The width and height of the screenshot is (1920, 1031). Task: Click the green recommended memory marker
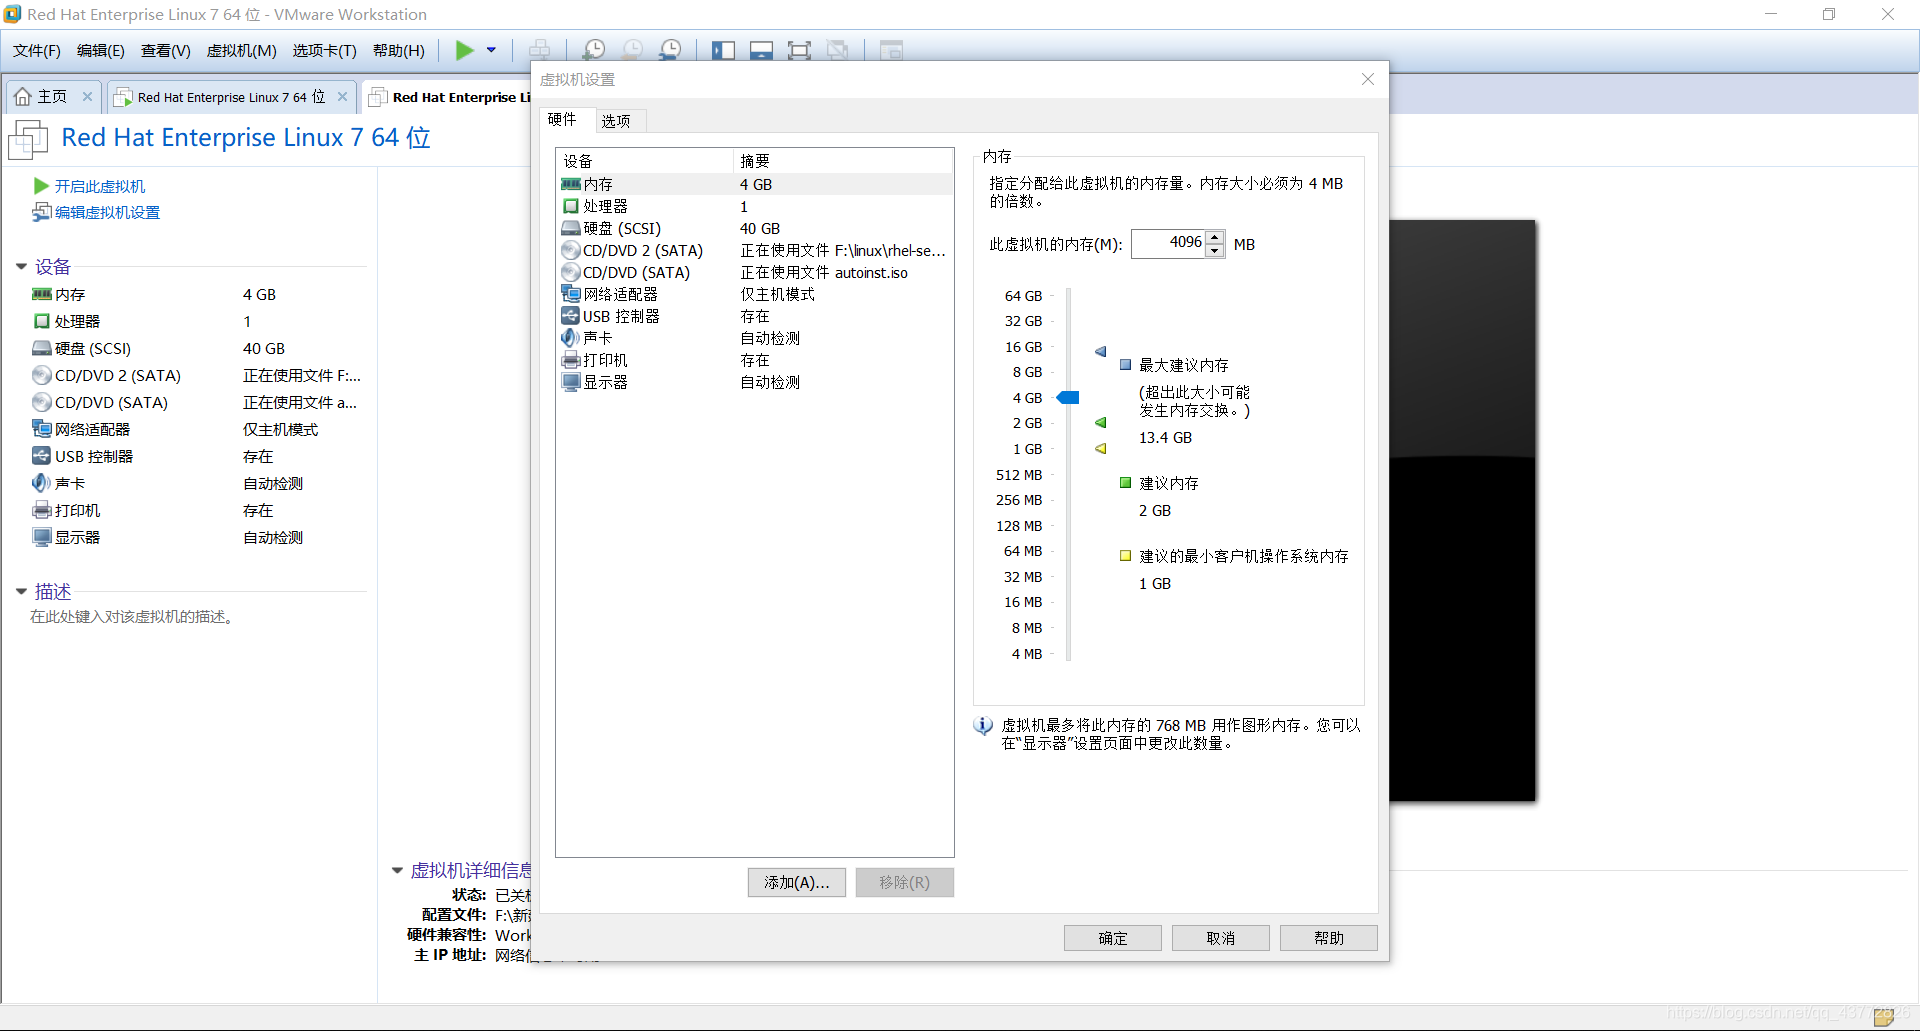tap(1101, 422)
